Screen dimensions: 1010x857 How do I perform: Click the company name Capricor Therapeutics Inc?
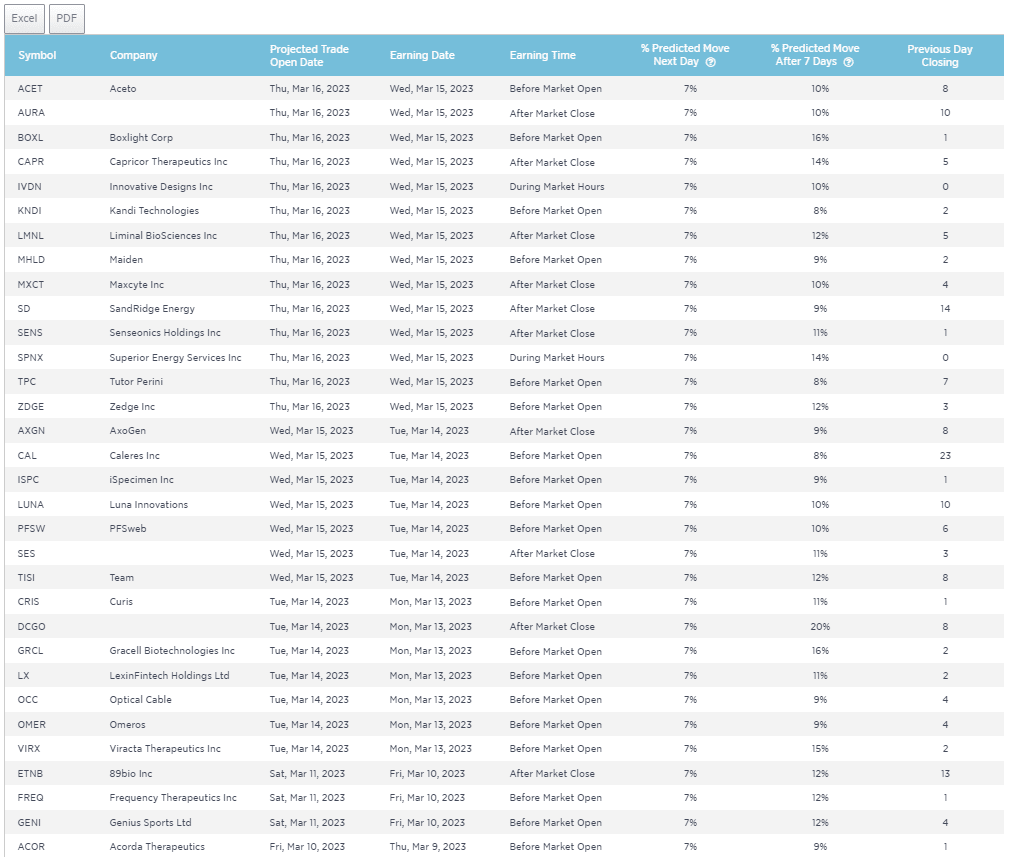pos(168,162)
